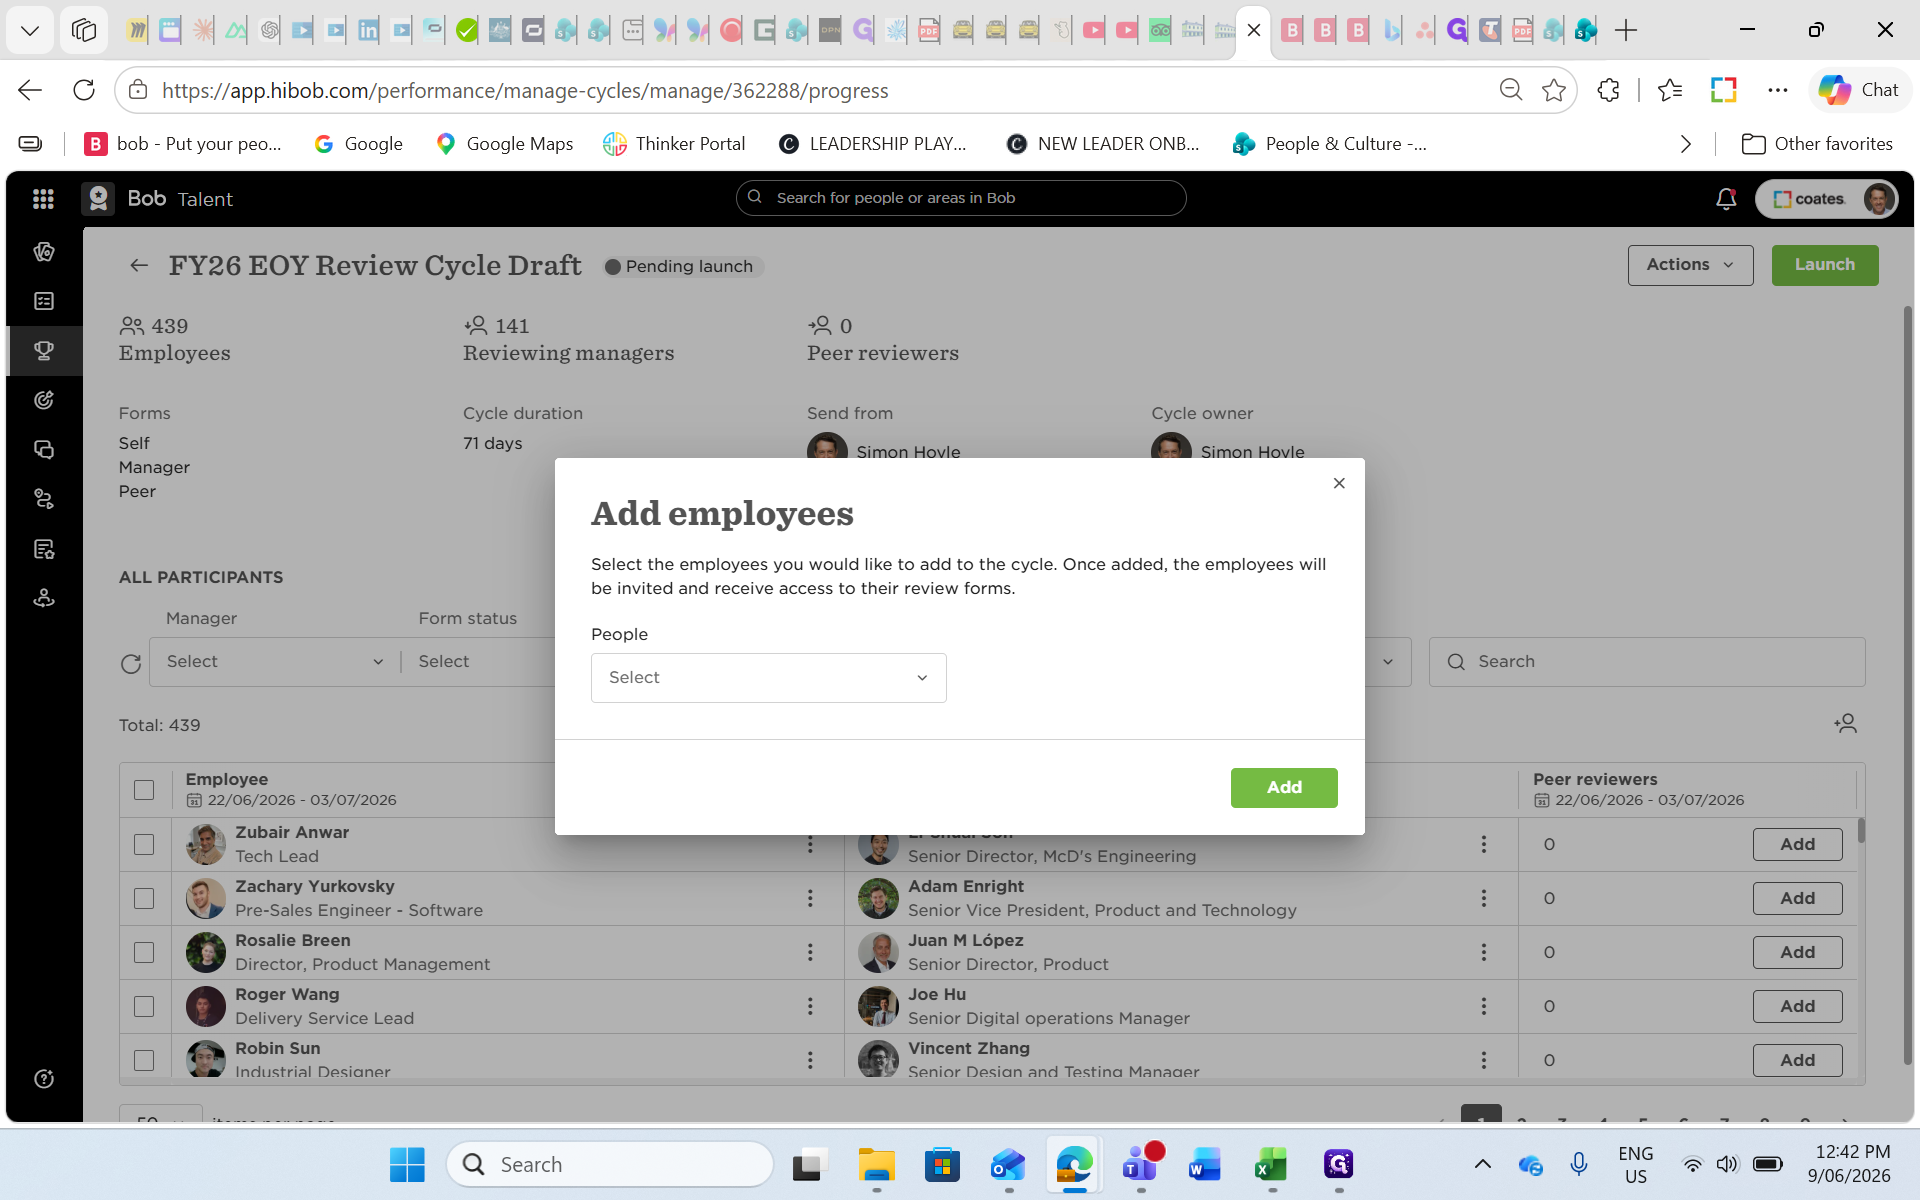This screenshot has height=1200, width=1920.
Task: Tick the select-all employees checkbox
Action: click(144, 790)
